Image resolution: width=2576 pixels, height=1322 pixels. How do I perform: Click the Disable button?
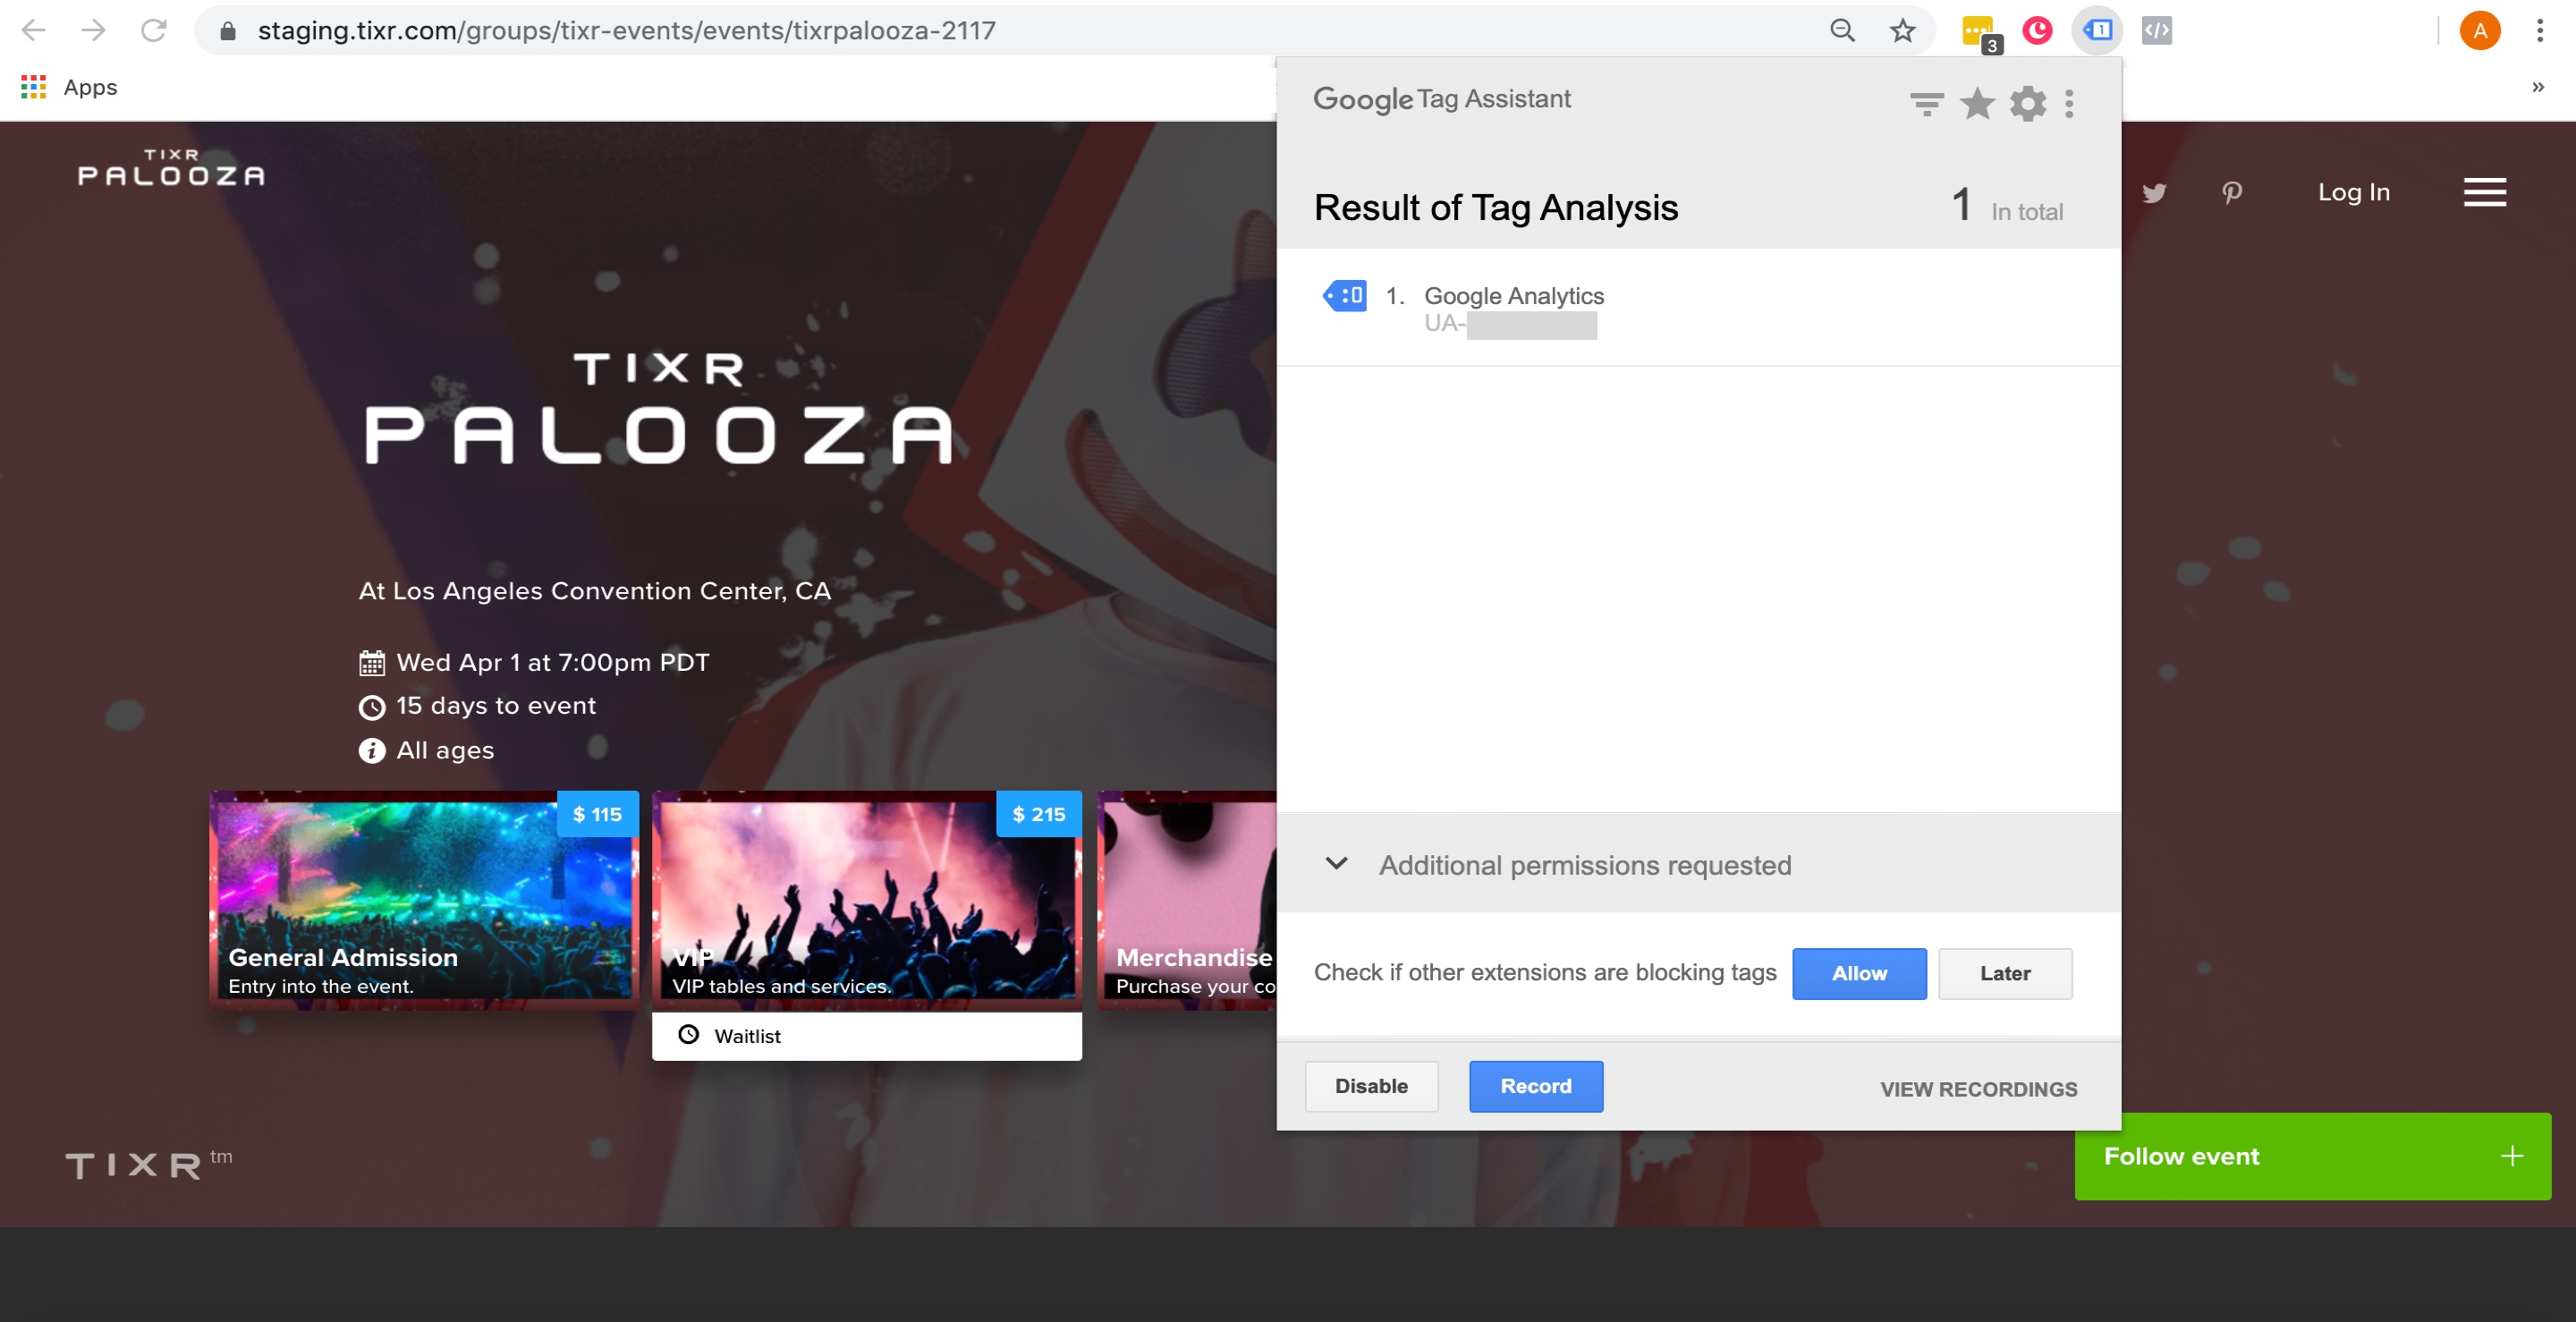coord(1371,1086)
